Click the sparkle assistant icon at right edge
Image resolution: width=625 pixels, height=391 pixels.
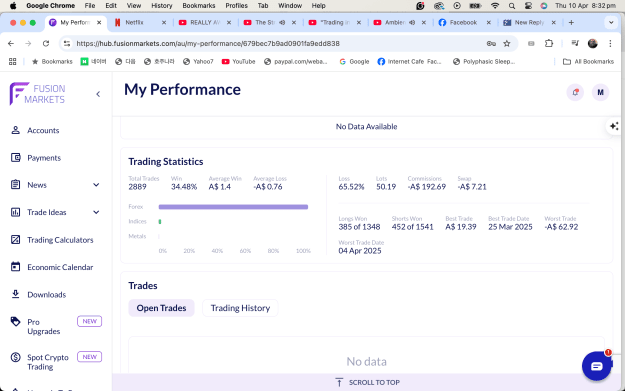click(614, 126)
